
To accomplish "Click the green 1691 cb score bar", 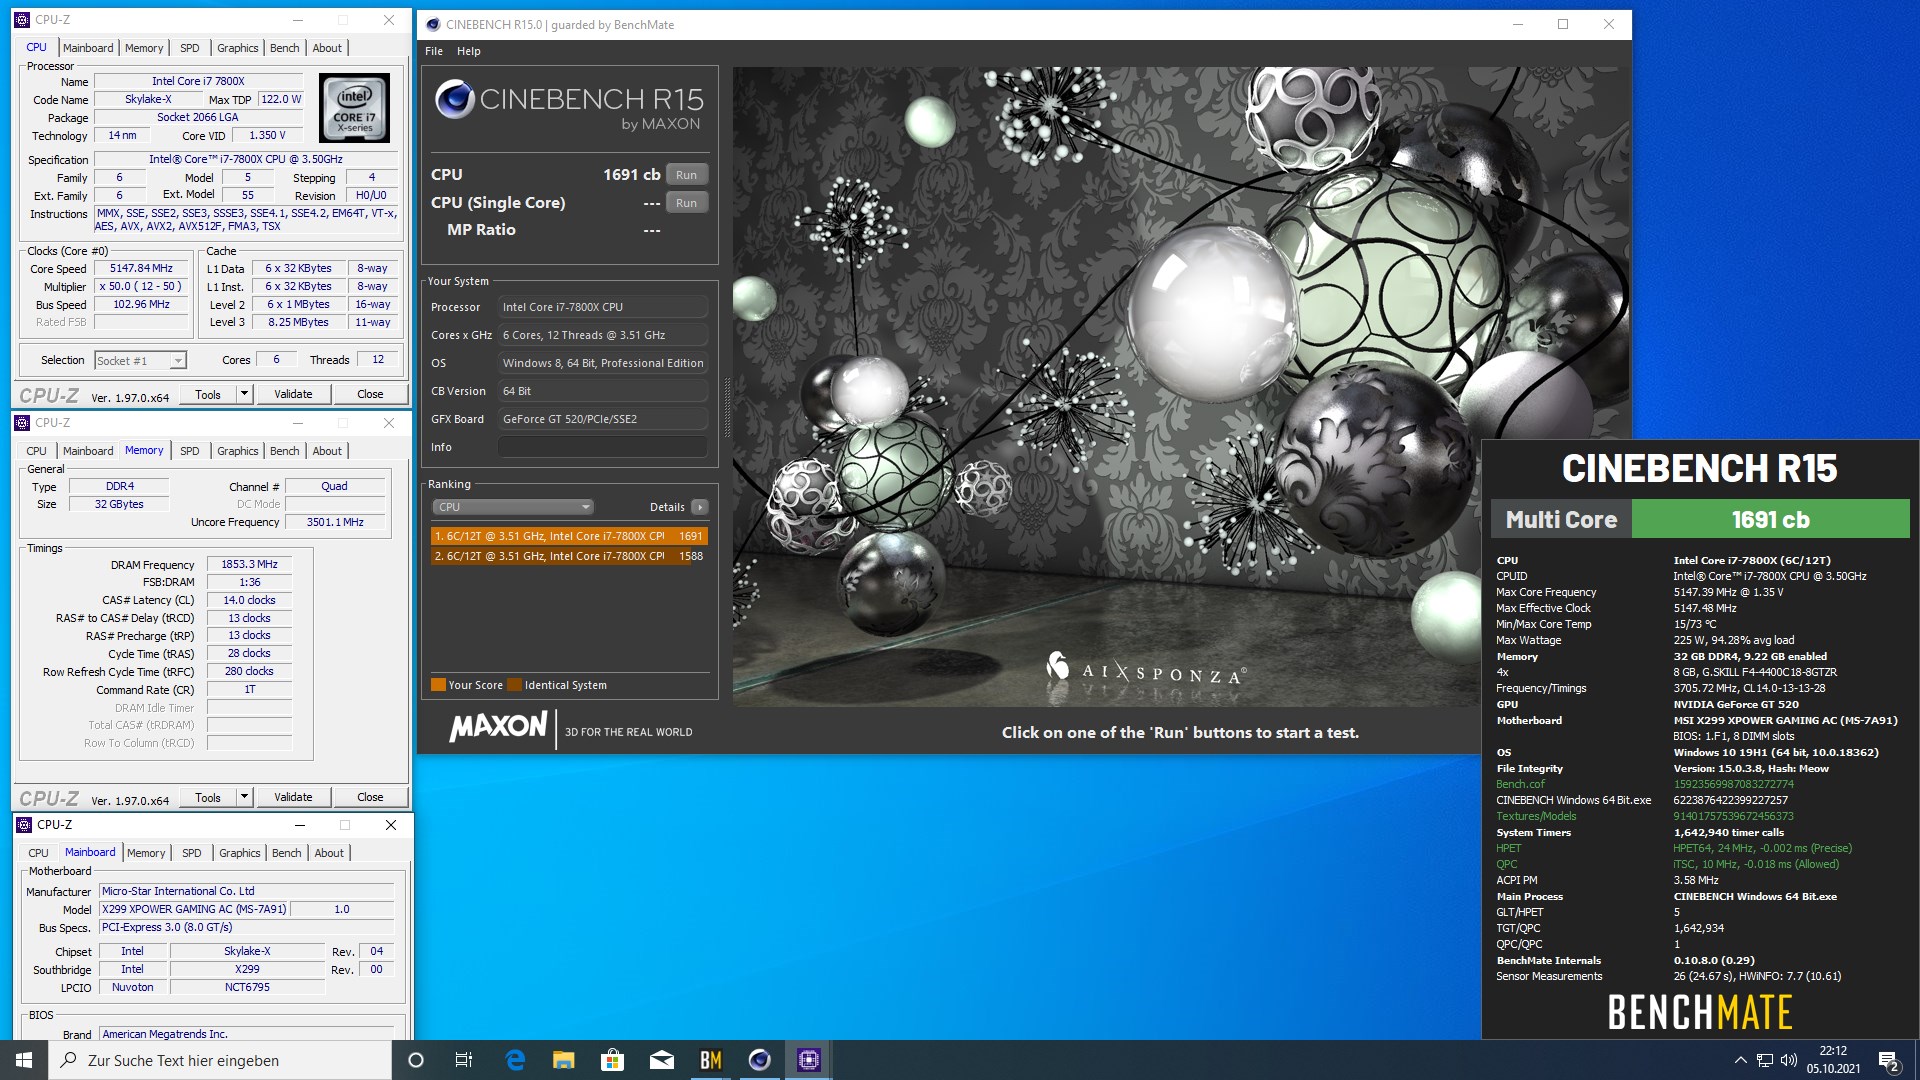I will (x=1770, y=520).
